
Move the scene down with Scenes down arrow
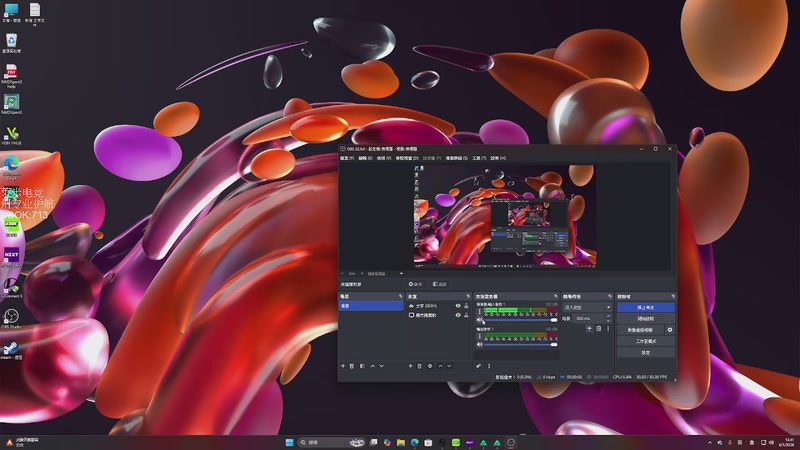pyautogui.click(x=382, y=366)
